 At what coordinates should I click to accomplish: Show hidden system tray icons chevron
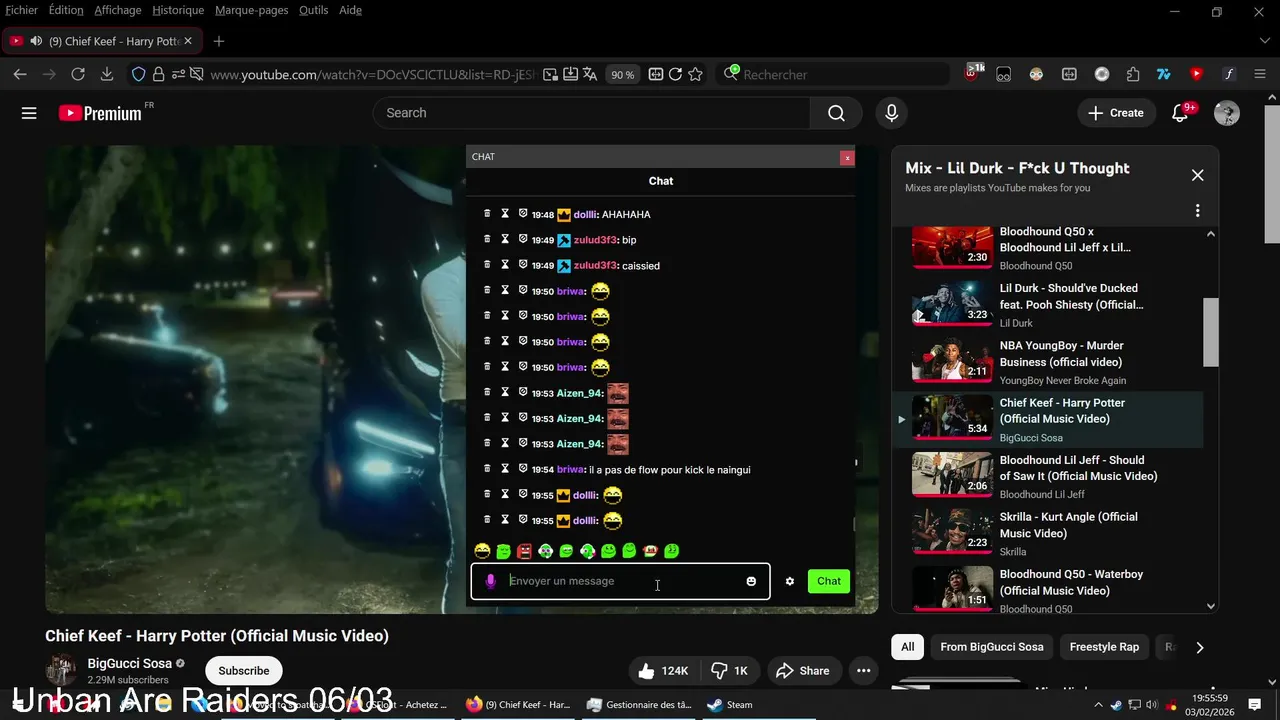[1099, 705]
